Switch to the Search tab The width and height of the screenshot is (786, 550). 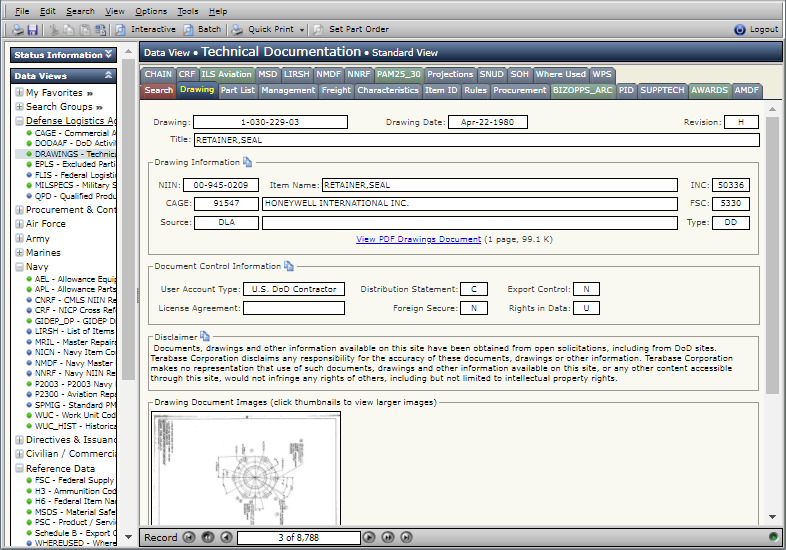[x=158, y=90]
